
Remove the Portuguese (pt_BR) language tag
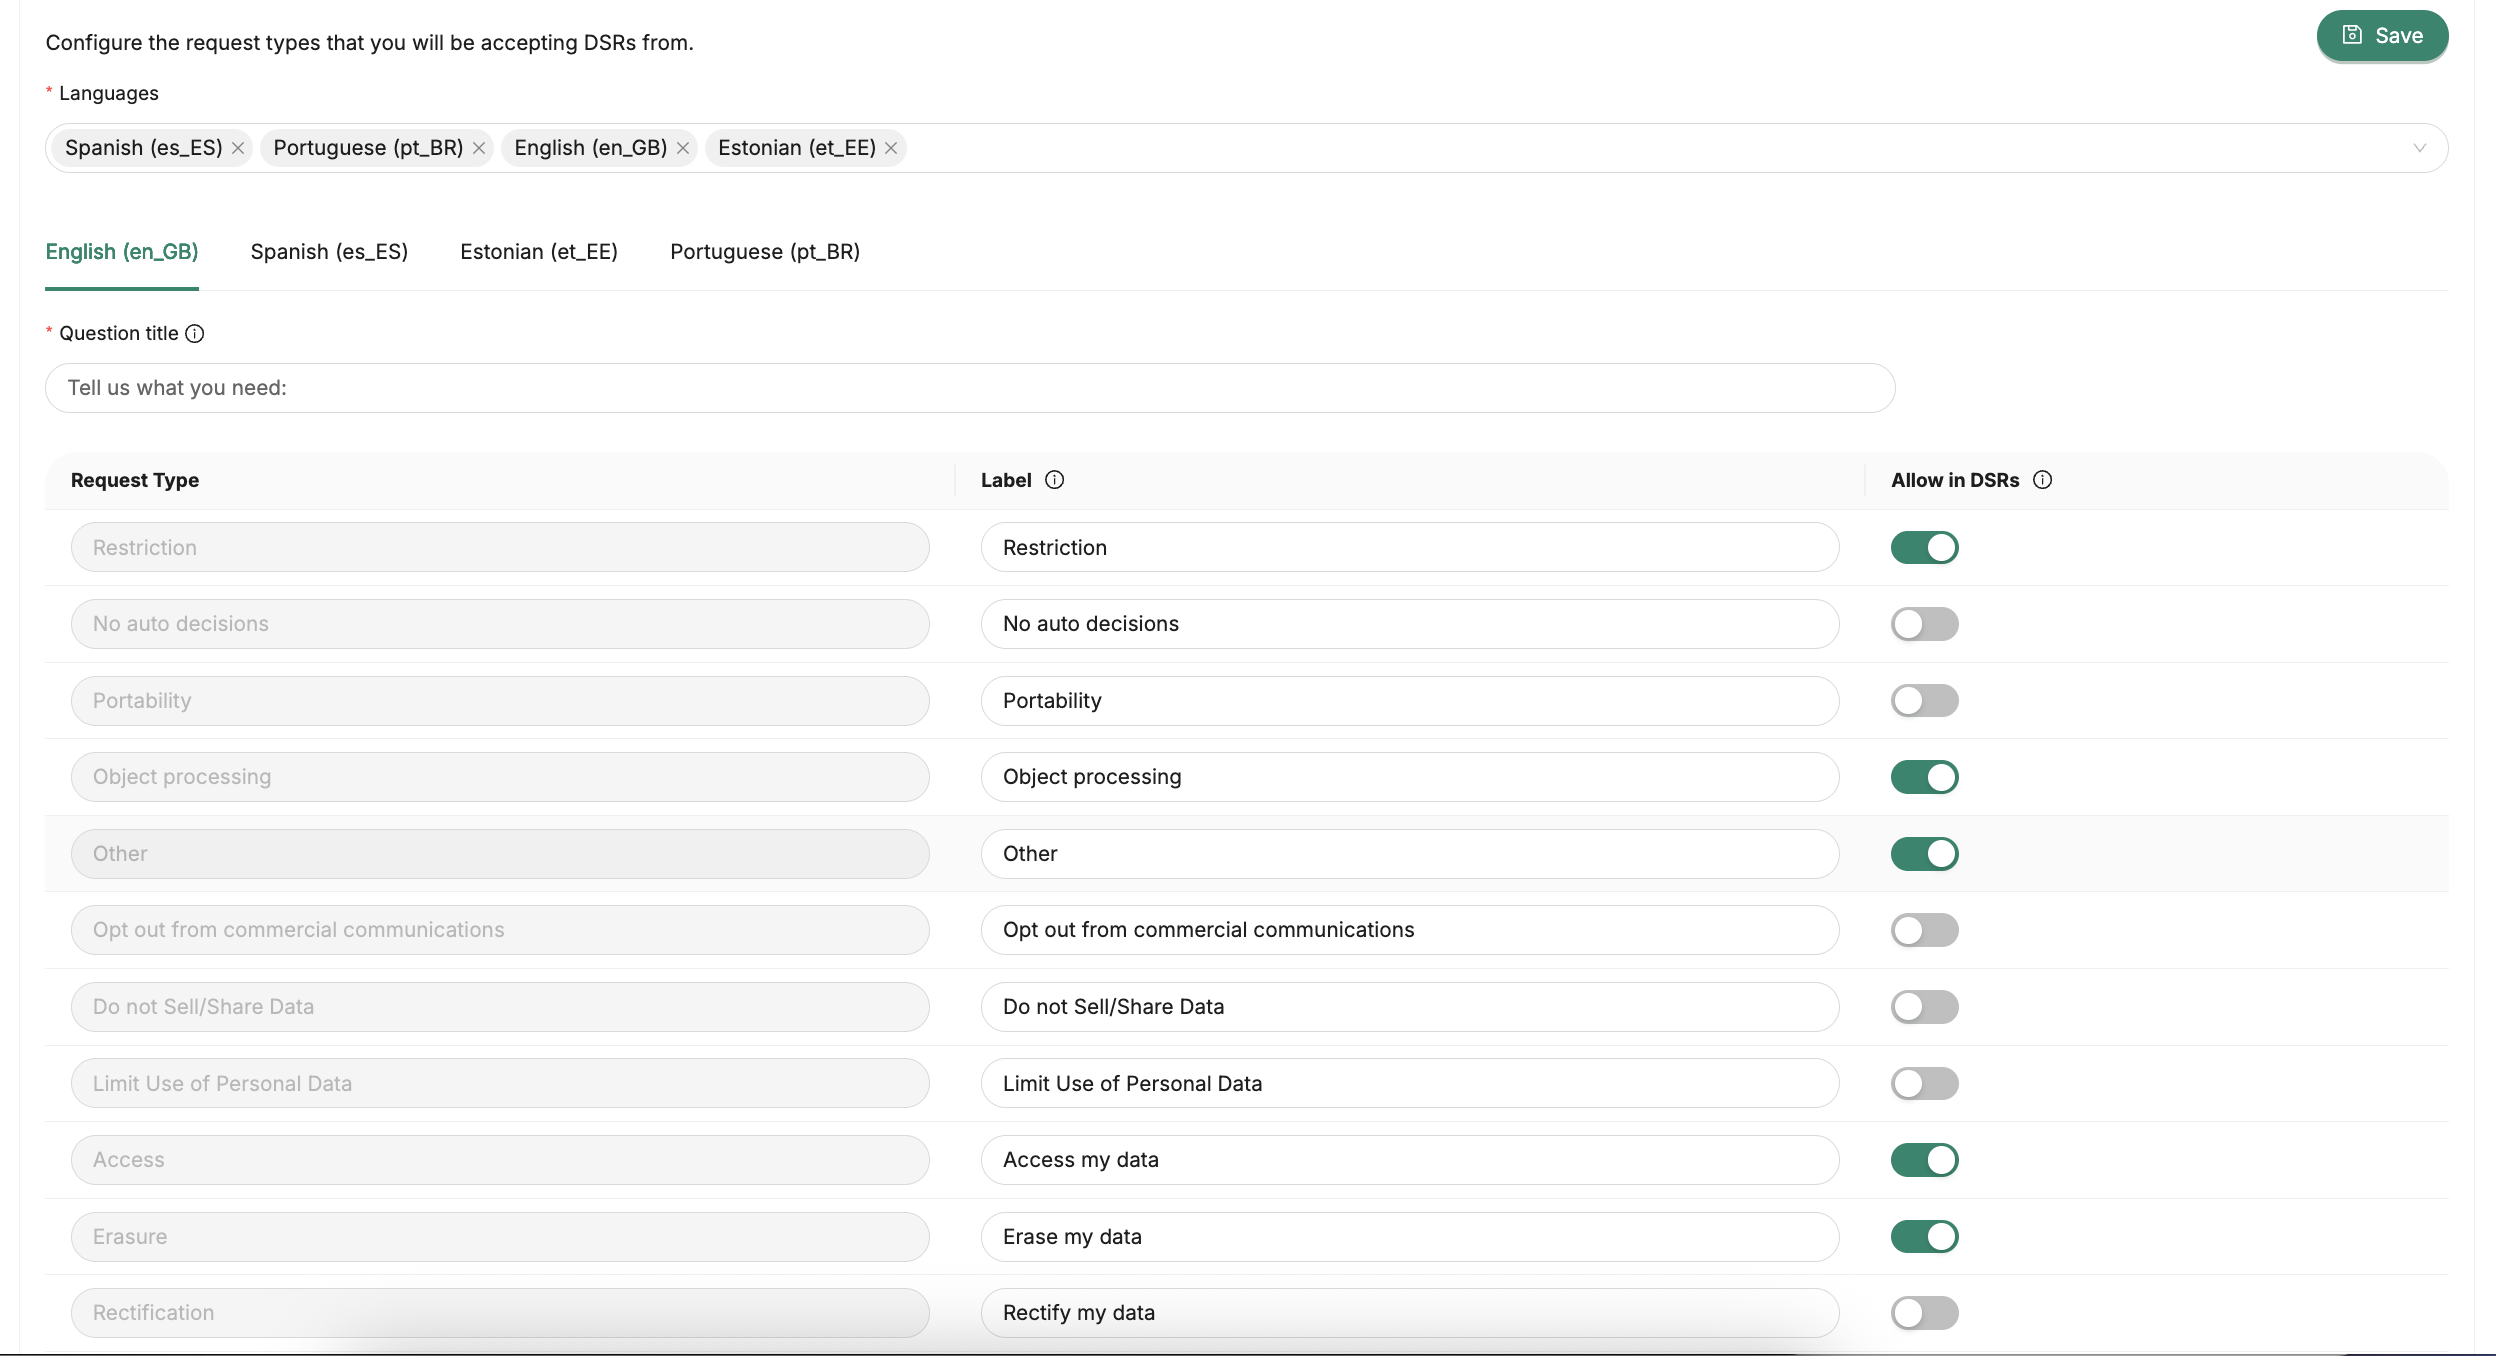(479, 148)
